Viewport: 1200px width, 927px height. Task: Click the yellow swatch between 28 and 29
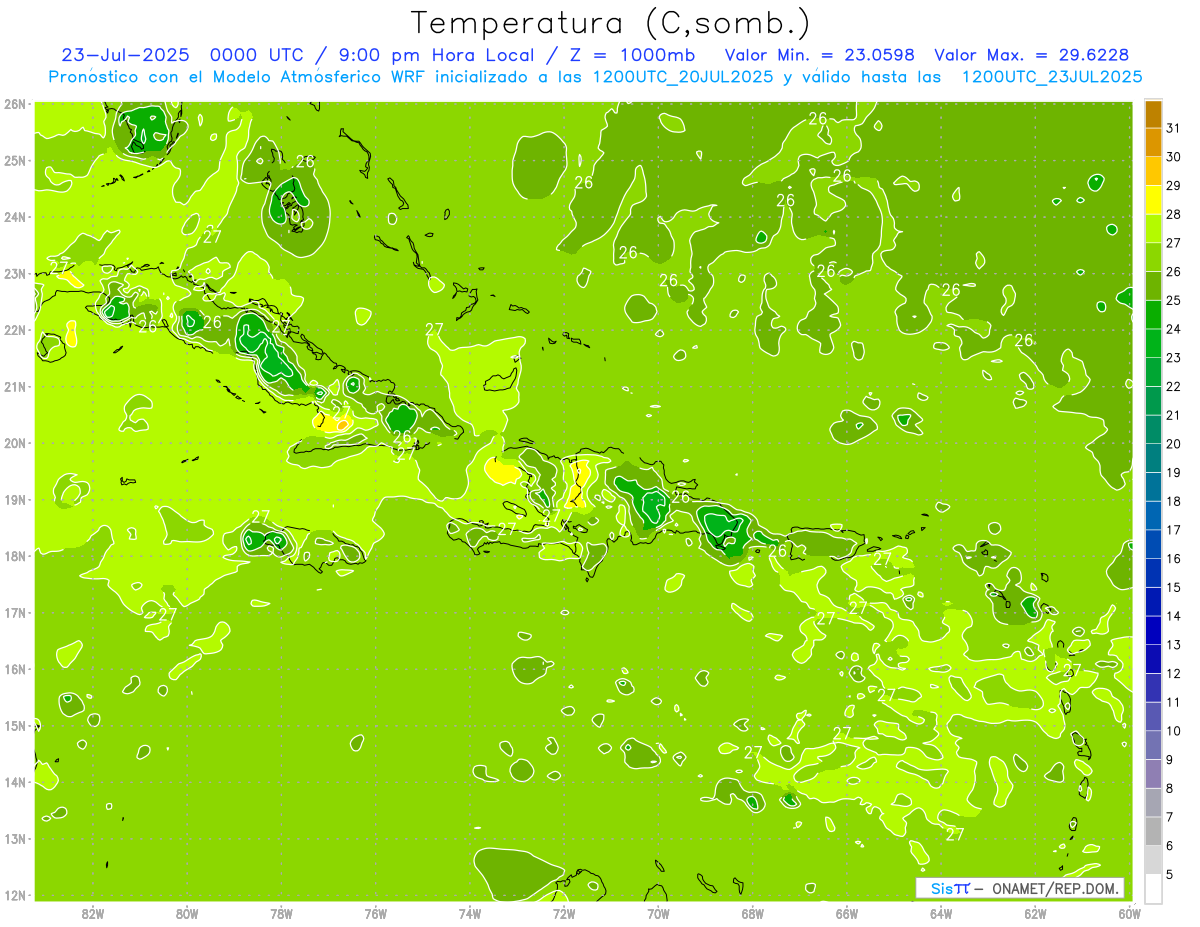(1153, 200)
